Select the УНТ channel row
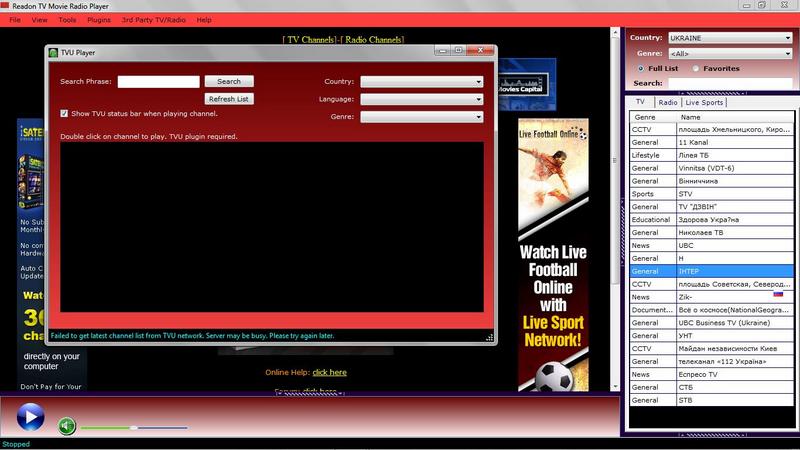This screenshot has width=800, height=450. pos(712,336)
